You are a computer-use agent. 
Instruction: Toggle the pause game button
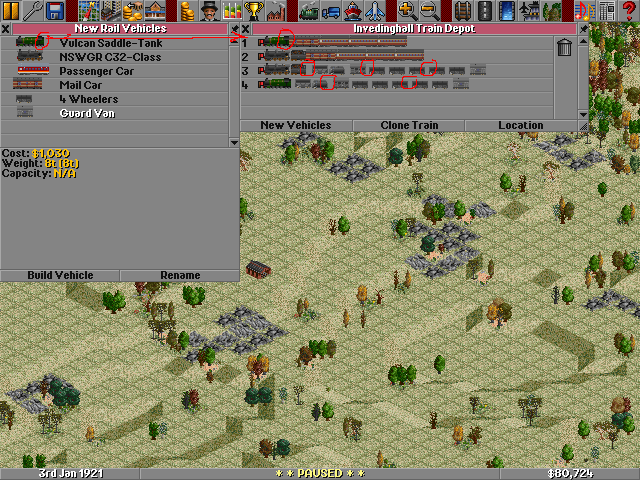click(11, 11)
